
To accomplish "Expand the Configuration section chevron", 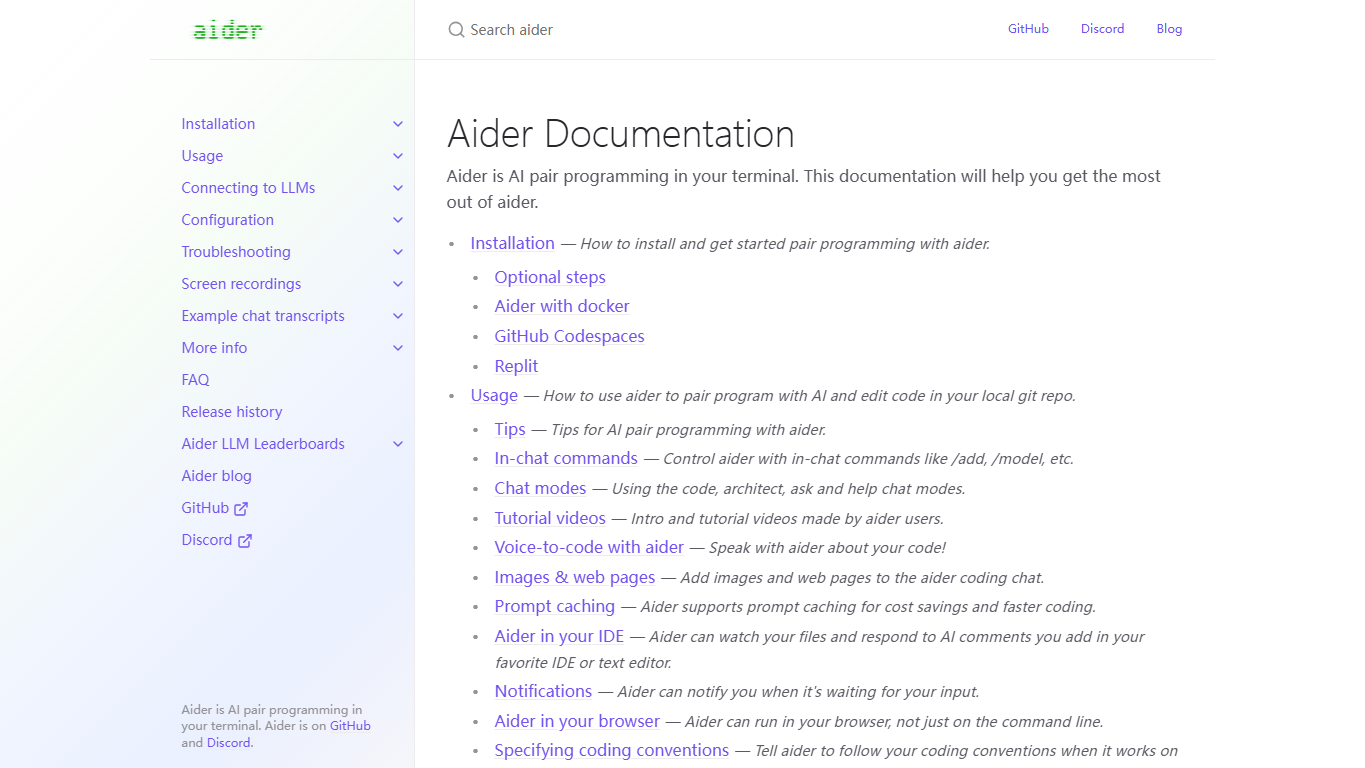I will pos(398,220).
